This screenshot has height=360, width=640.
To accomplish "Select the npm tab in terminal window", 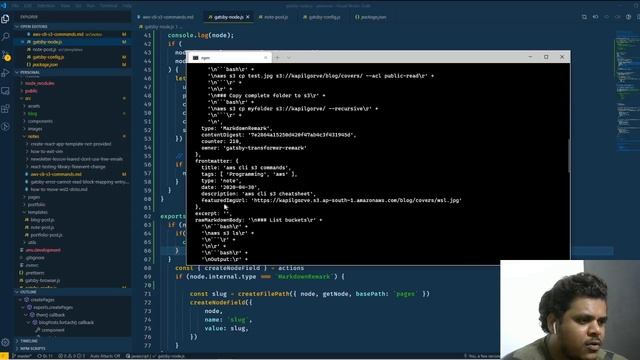I will coord(230,58).
